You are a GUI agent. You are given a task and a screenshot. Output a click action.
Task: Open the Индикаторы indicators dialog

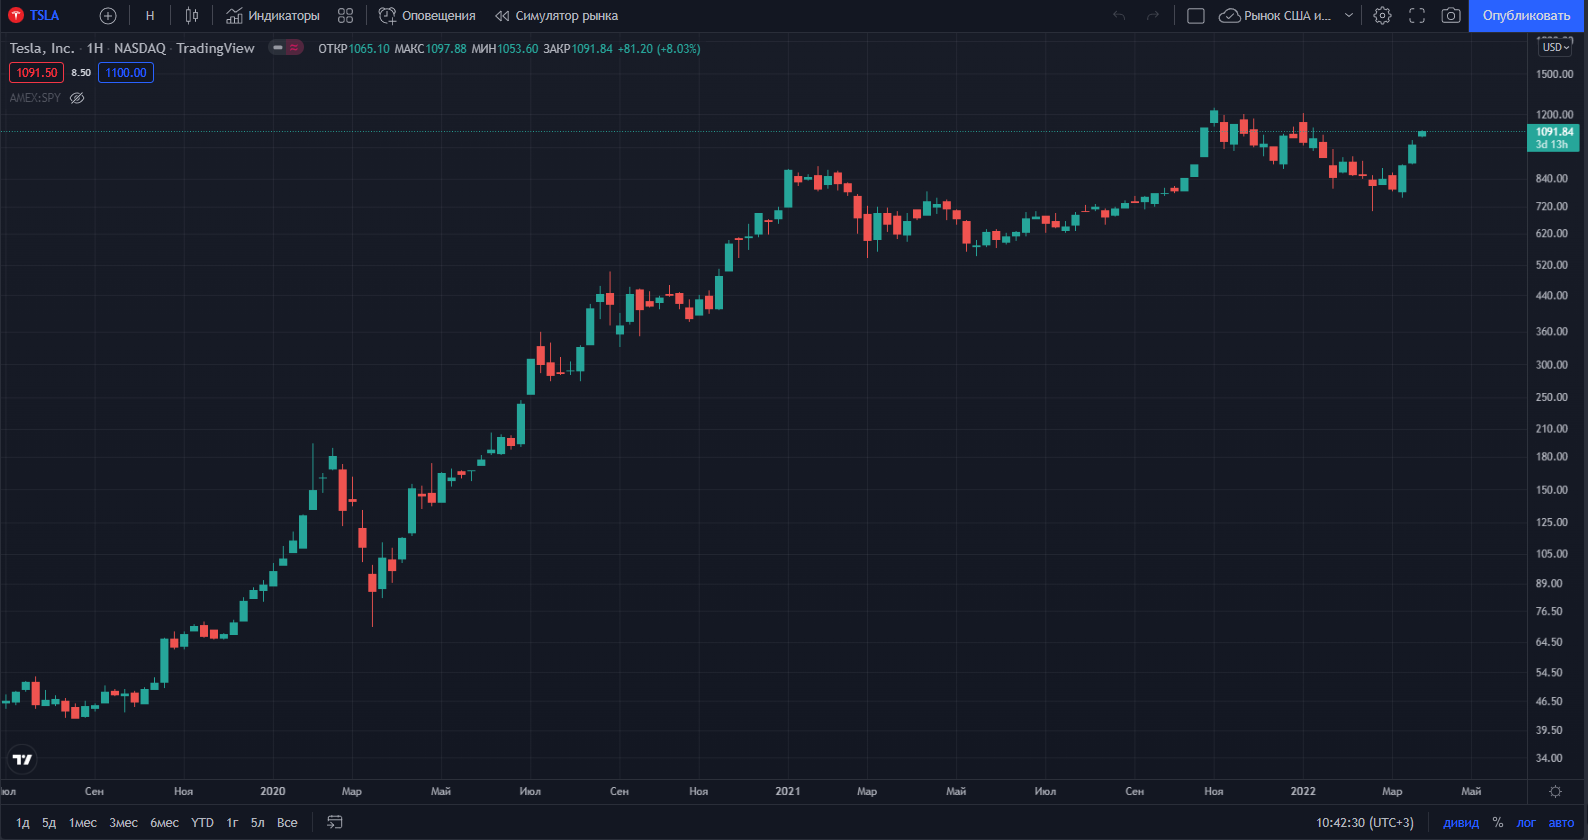point(273,16)
